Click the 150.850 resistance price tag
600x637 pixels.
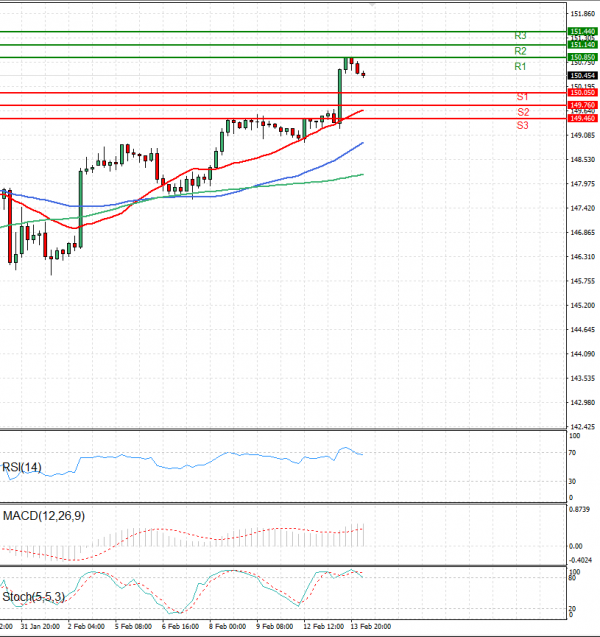(x=583, y=57)
